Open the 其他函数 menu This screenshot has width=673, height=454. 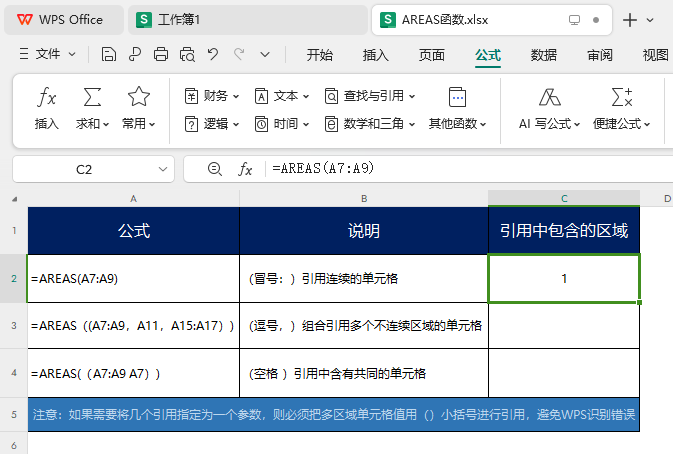pos(458,108)
